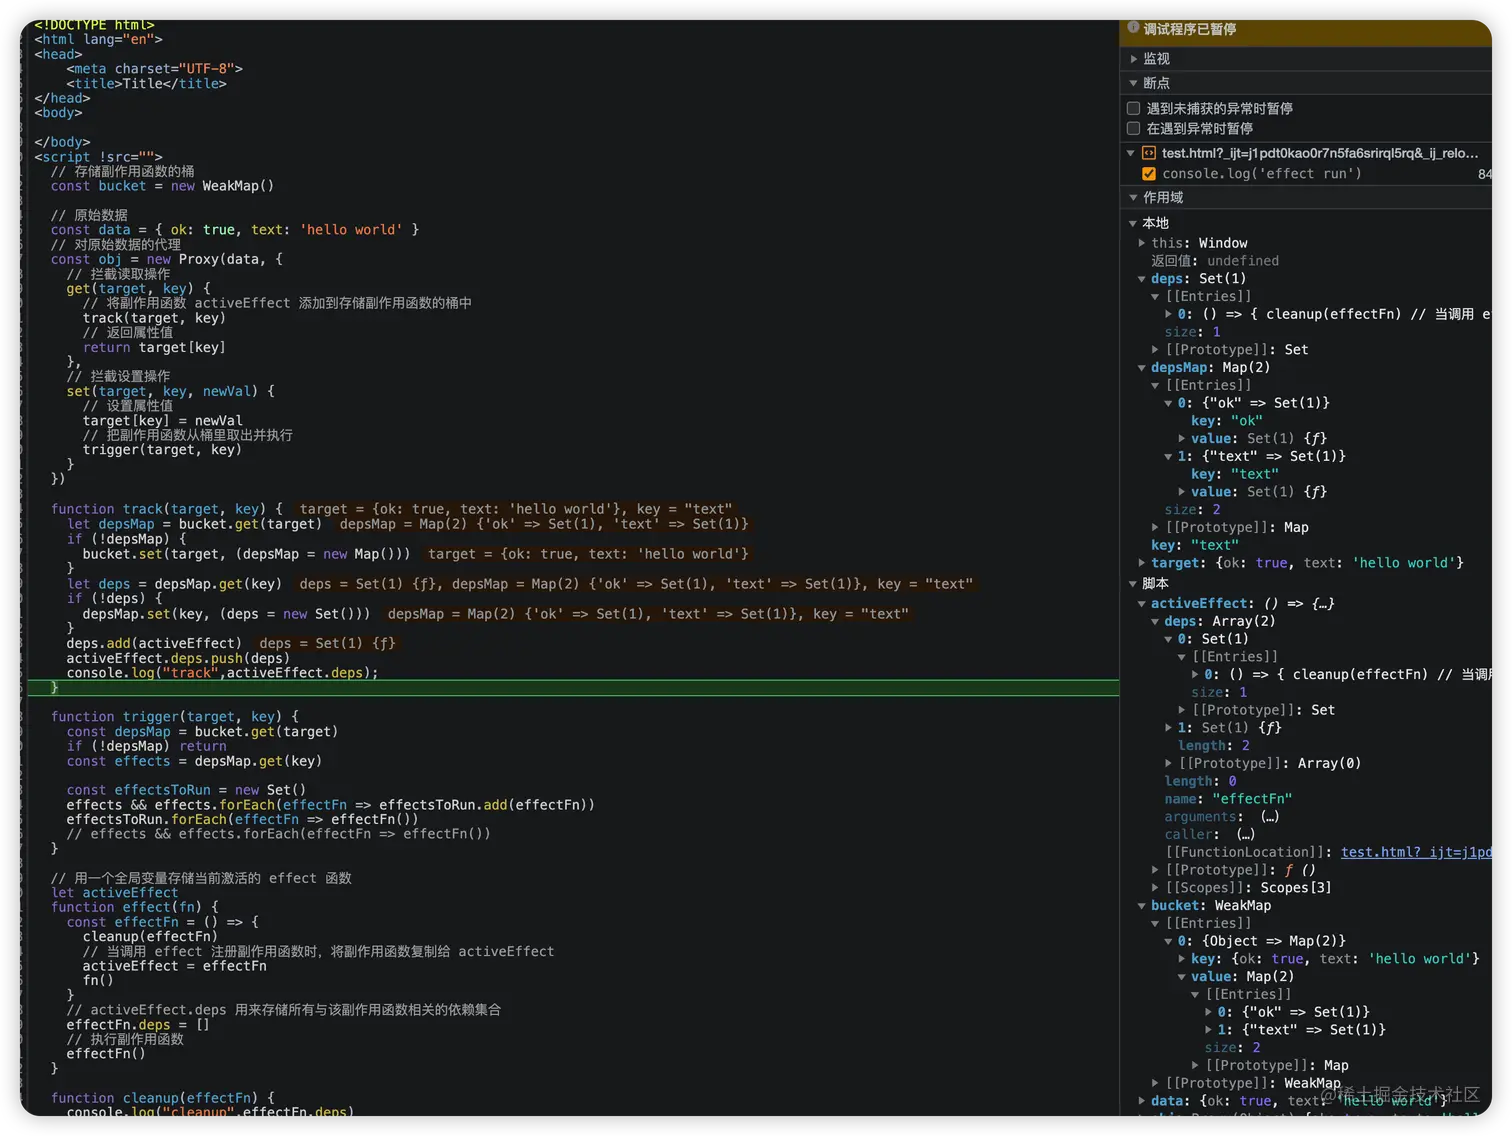Expand '[[Prototype]]: Array(0)' entry
Screen dimensions: 1512x1136
pyautogui.click(x=1168, y=763)
